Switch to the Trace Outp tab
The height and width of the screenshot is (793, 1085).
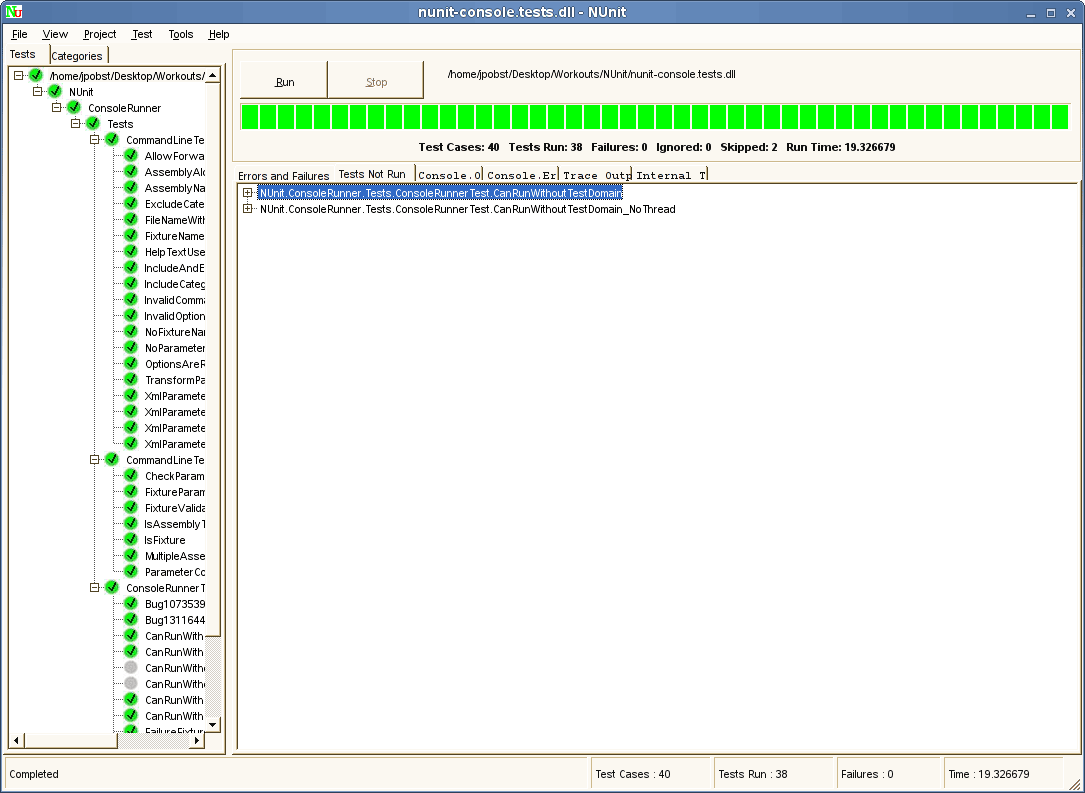(596, 175)
